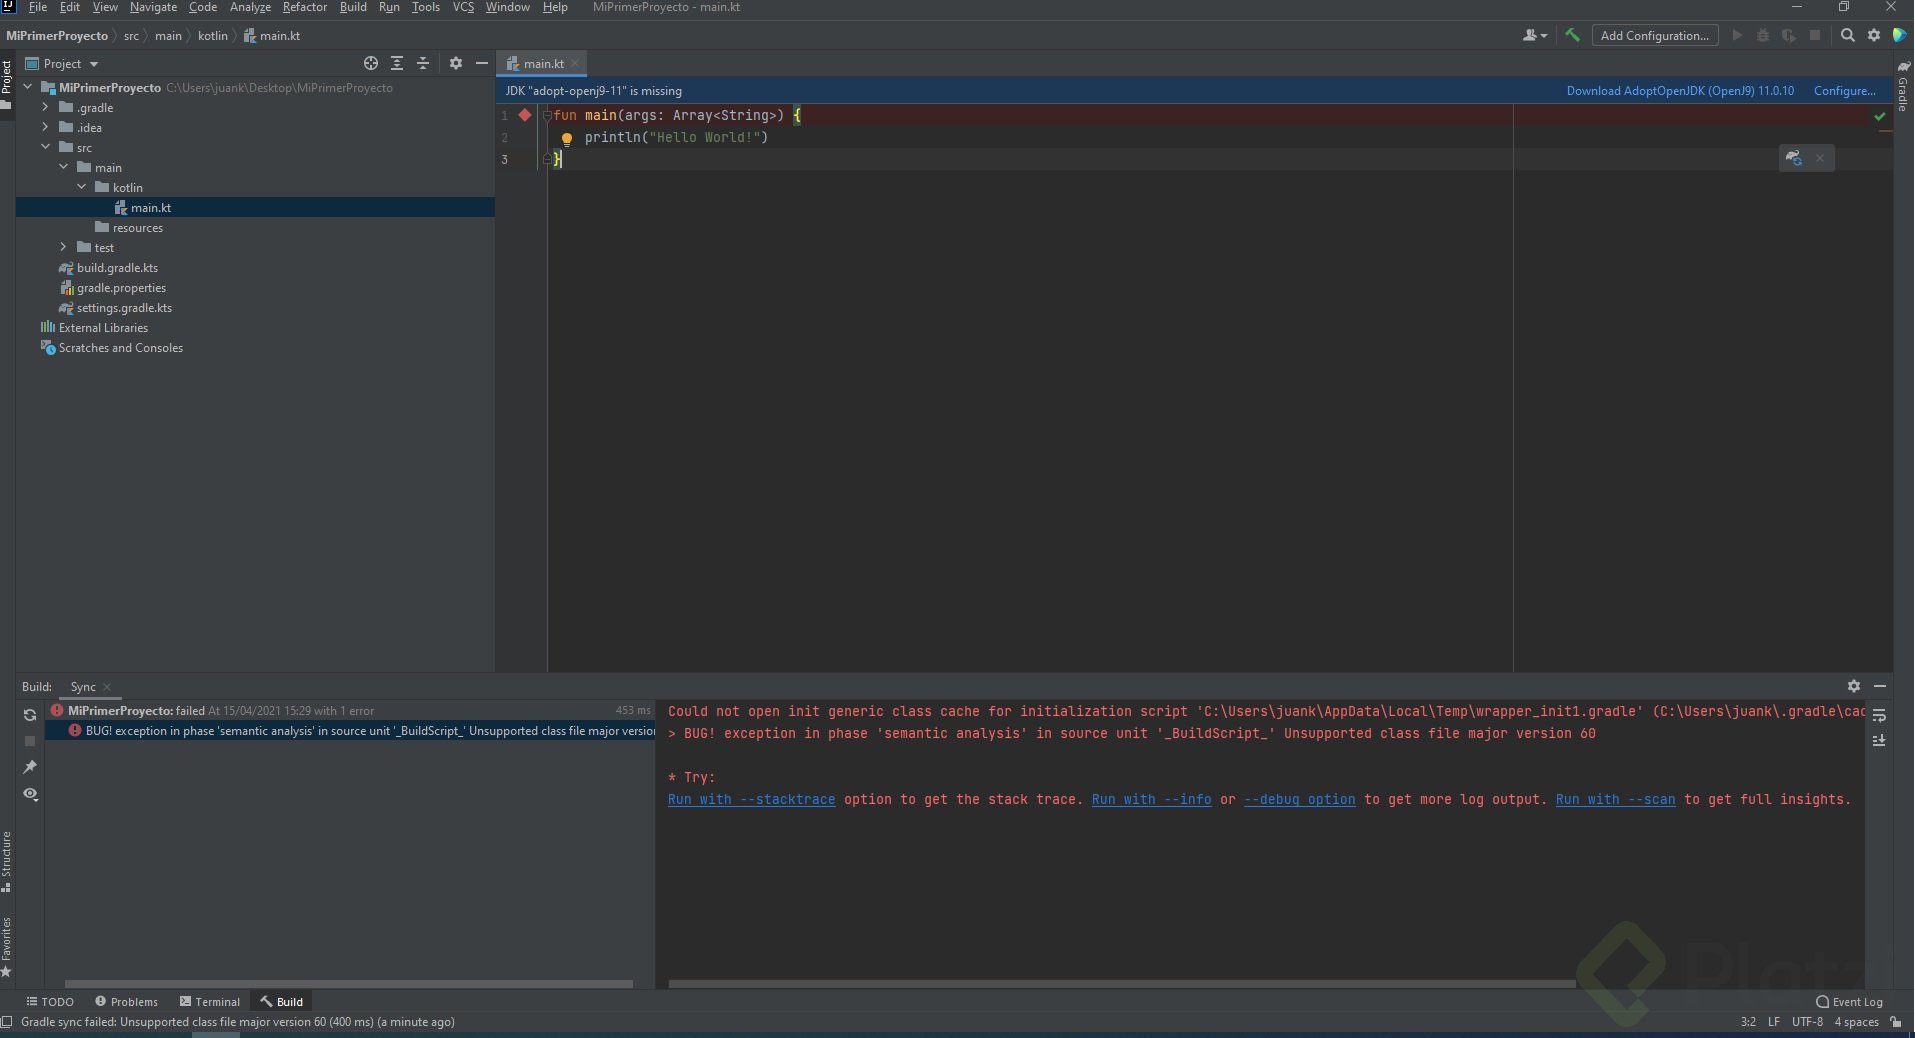Click Select Opened File target icon

(x=371, y=63)
